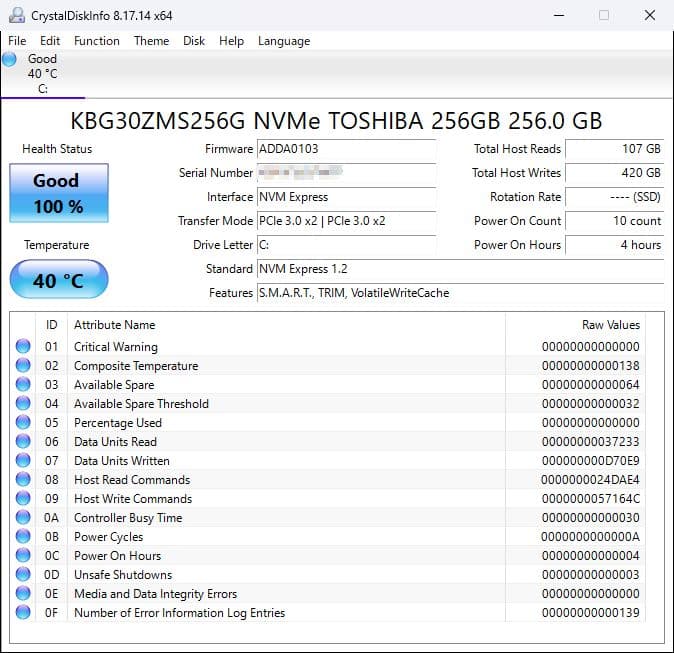Click raw value 000000057164C
Viewport: 674px width, 653px height.
coord(591,499)
